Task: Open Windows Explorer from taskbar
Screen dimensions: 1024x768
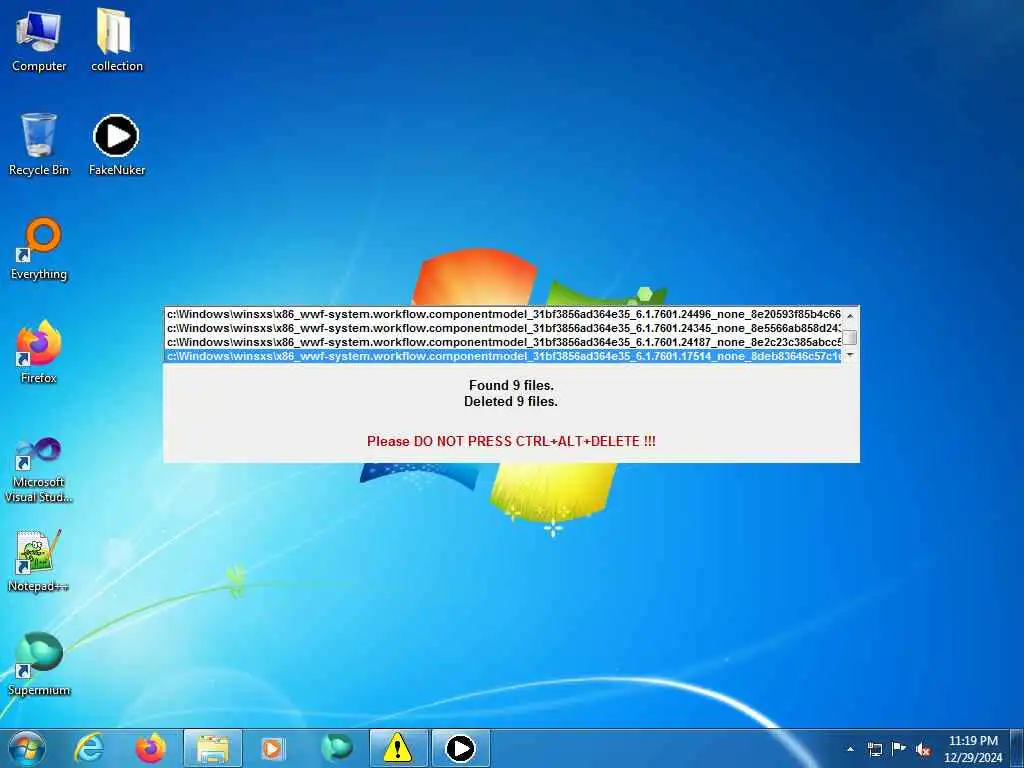Action: point(213,748)
